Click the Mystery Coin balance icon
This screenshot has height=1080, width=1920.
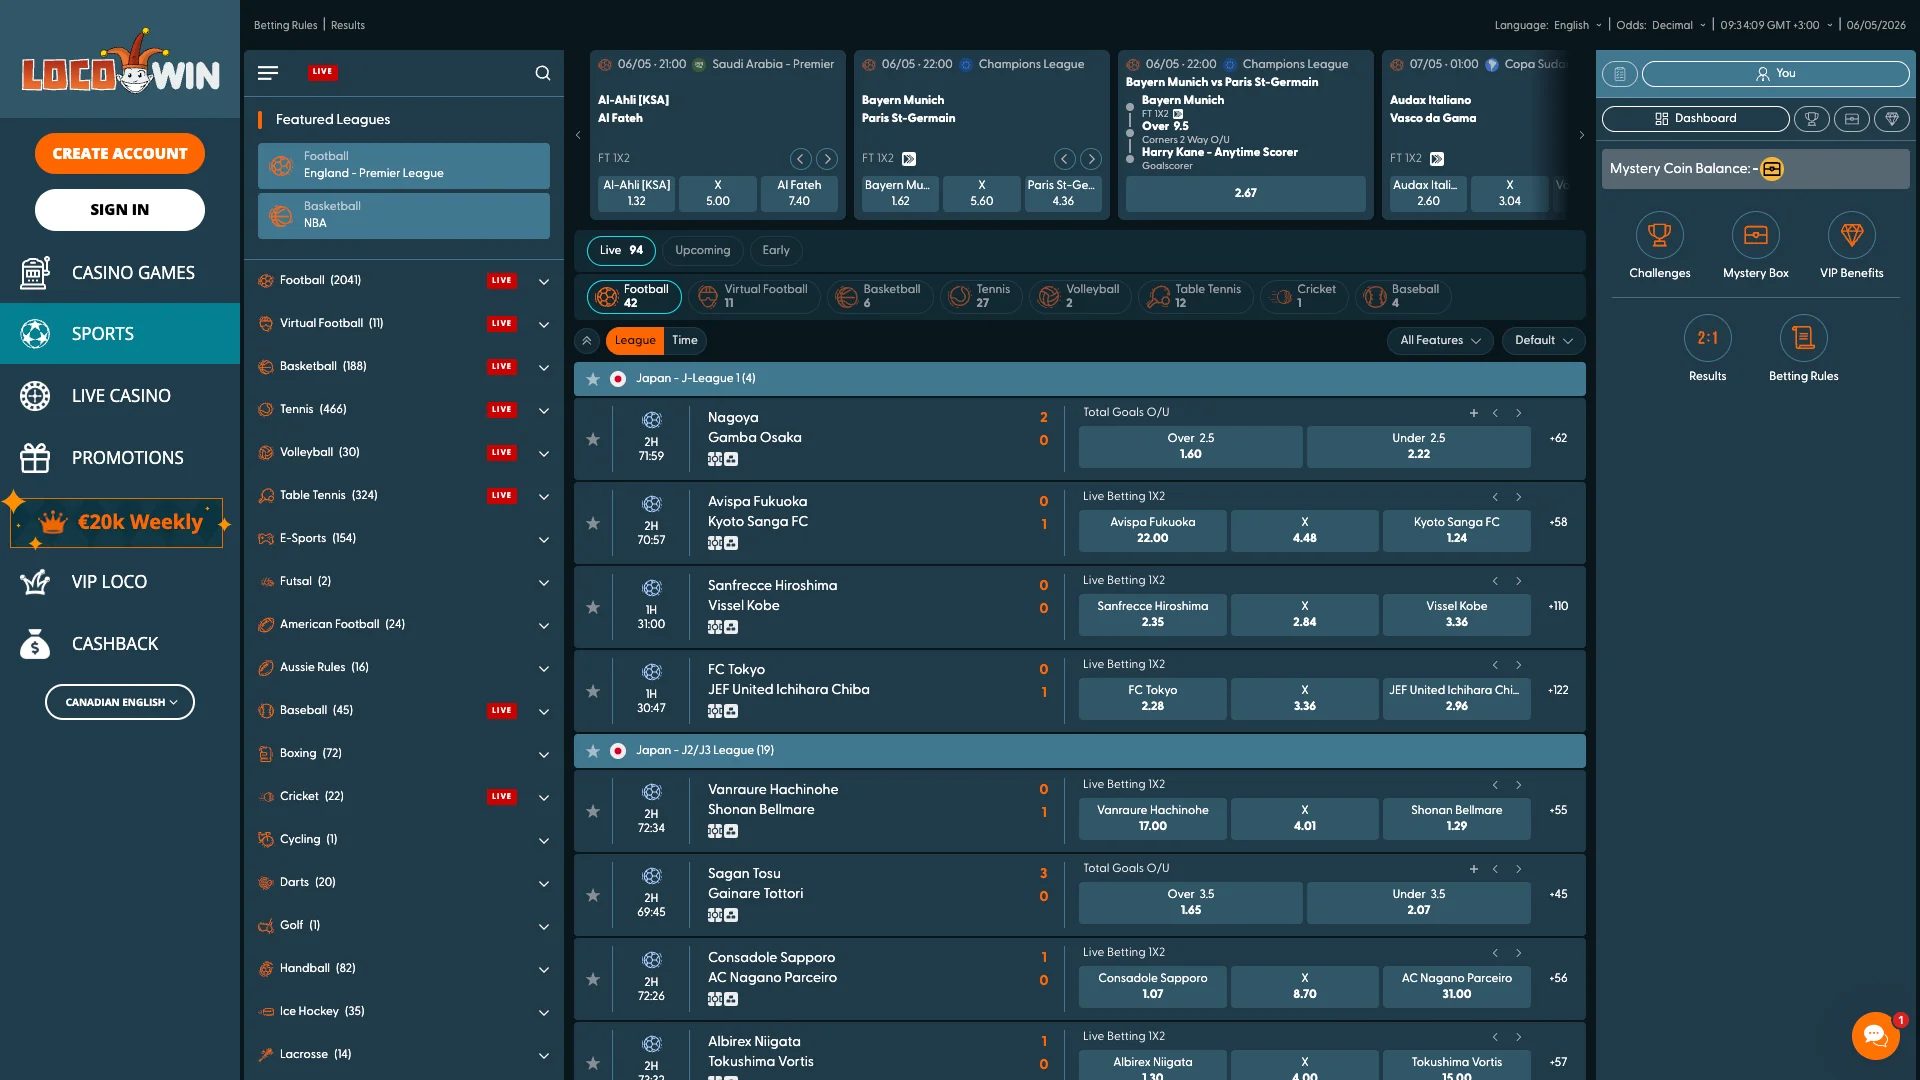1772,169
